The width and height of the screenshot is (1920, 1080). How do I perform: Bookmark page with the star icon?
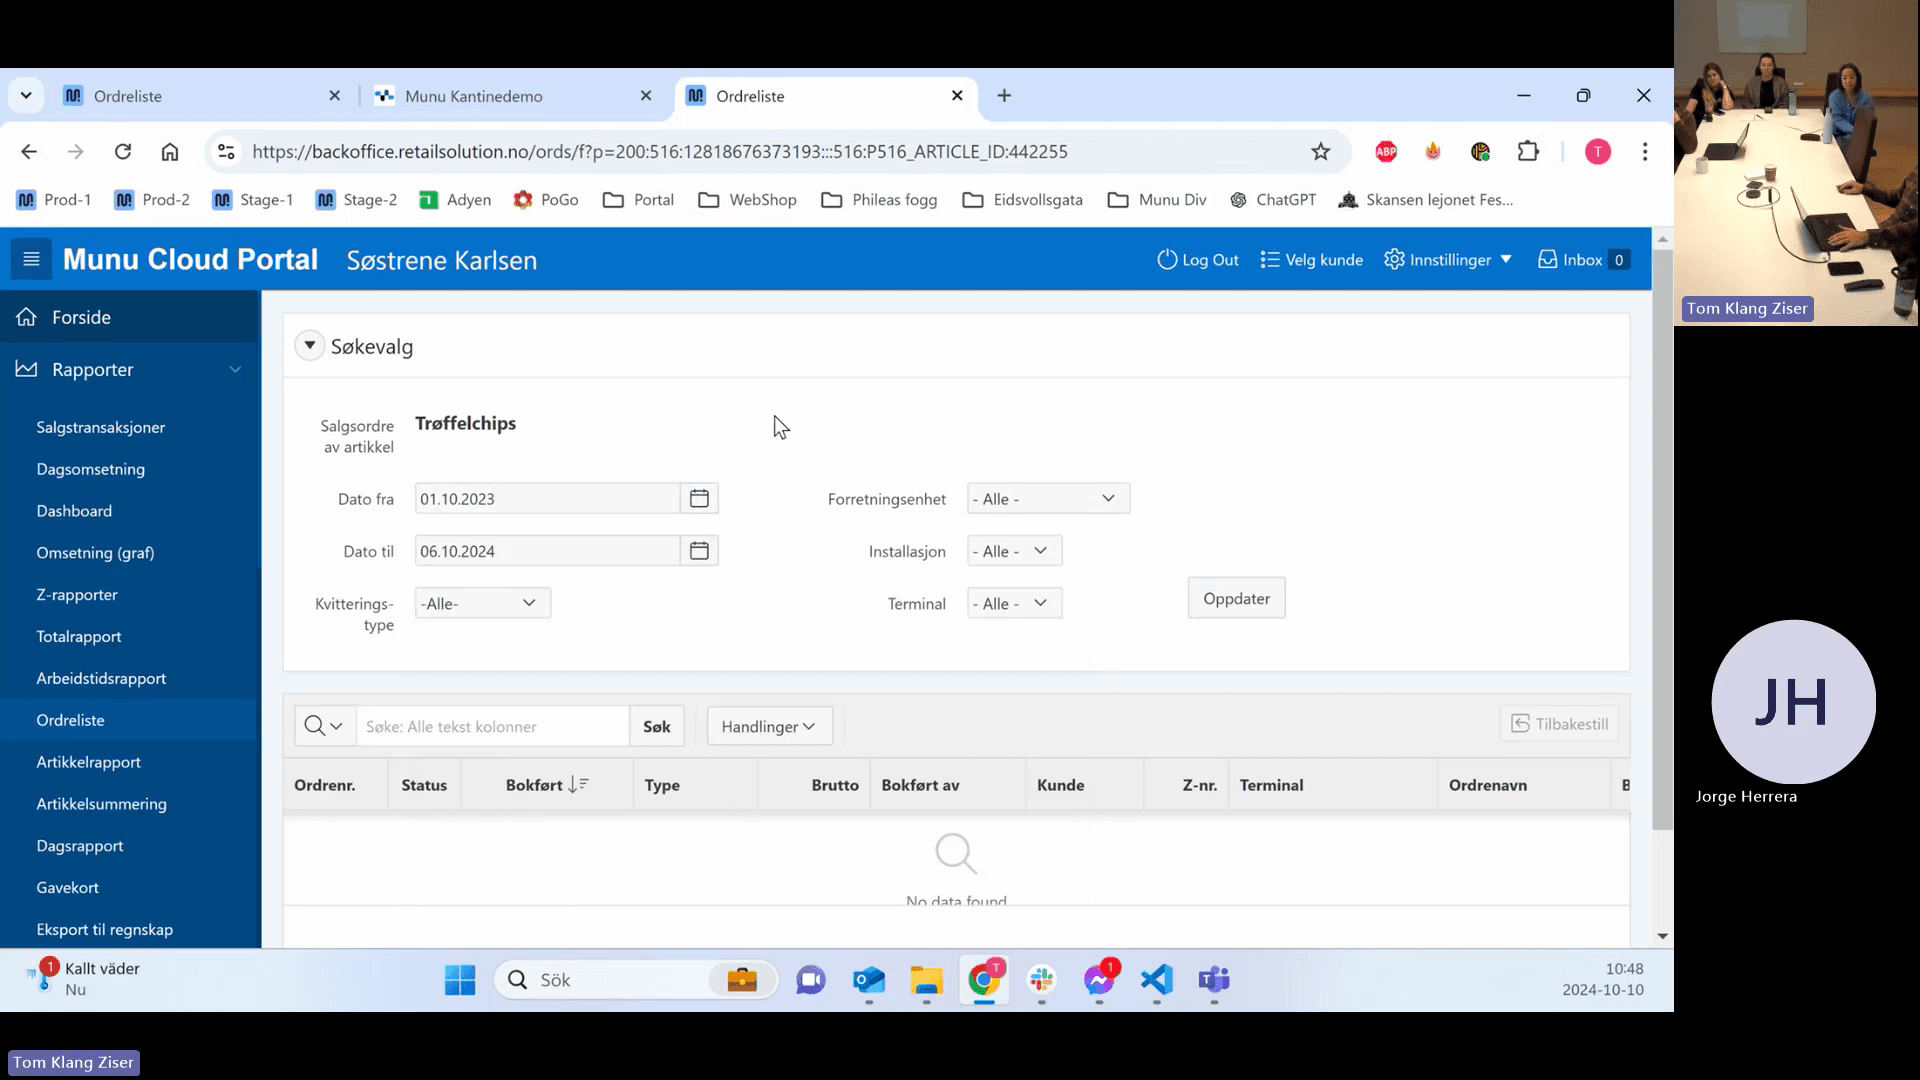click(1321, 152)
